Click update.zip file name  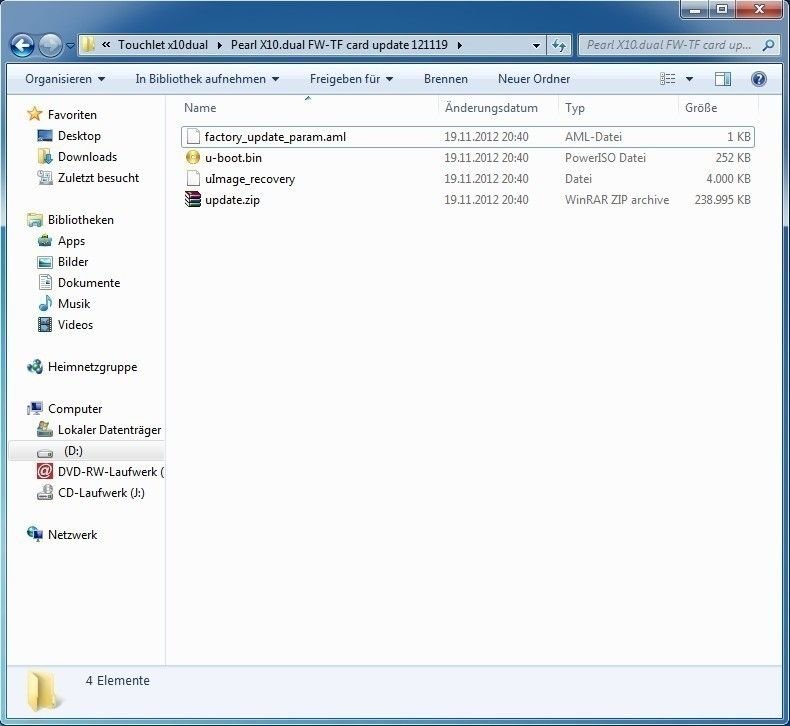tap(232, 200)
